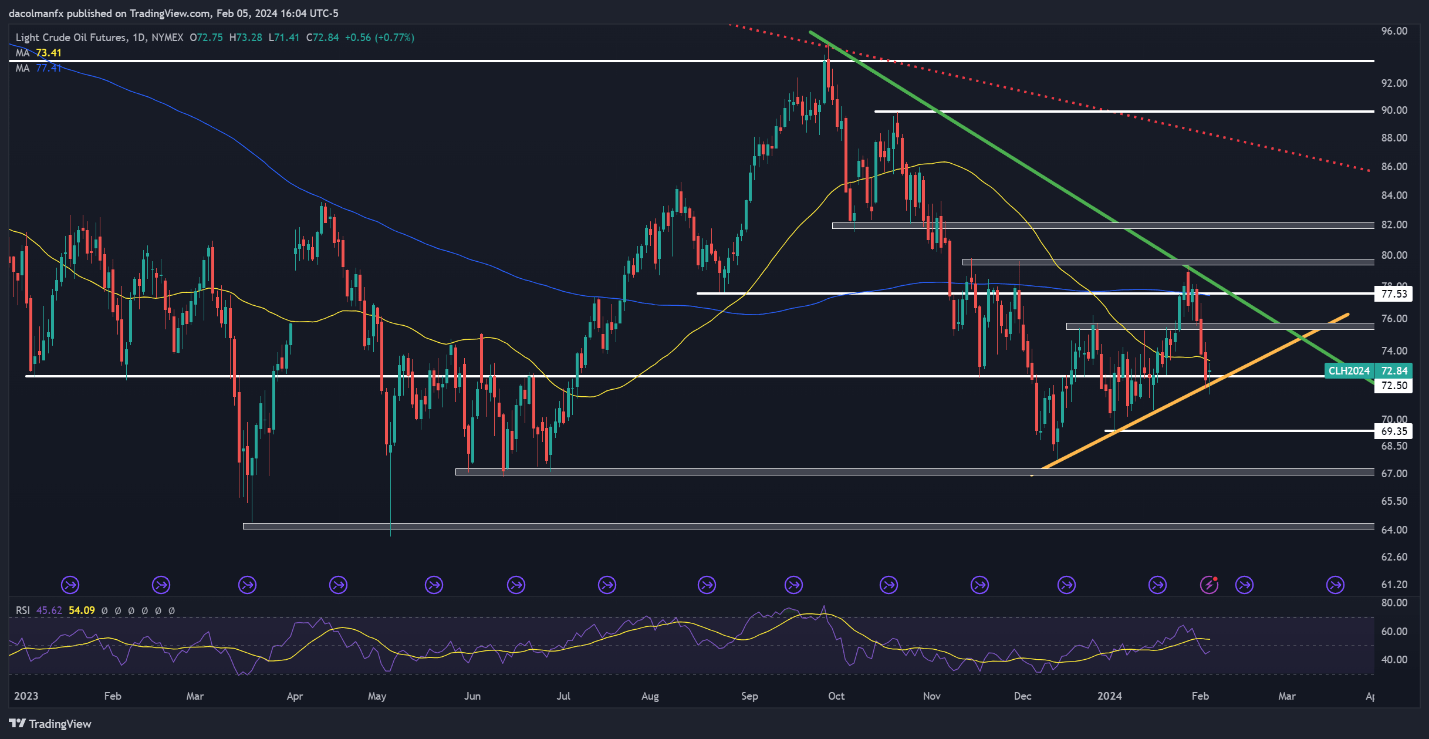Open the rollover marker between Jul and Aug 2023
Image resolution: width=1429 pixels, height=739 pixels.
click(605, 583)
